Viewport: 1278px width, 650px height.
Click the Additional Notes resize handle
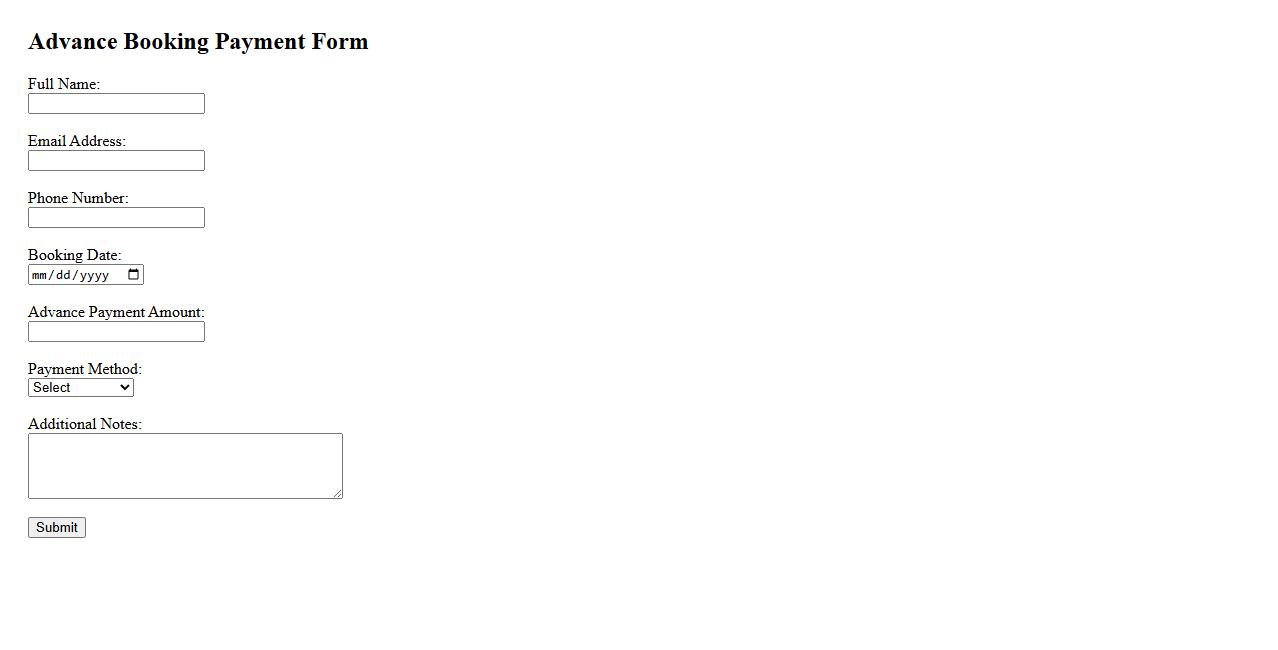click(337, 493)
